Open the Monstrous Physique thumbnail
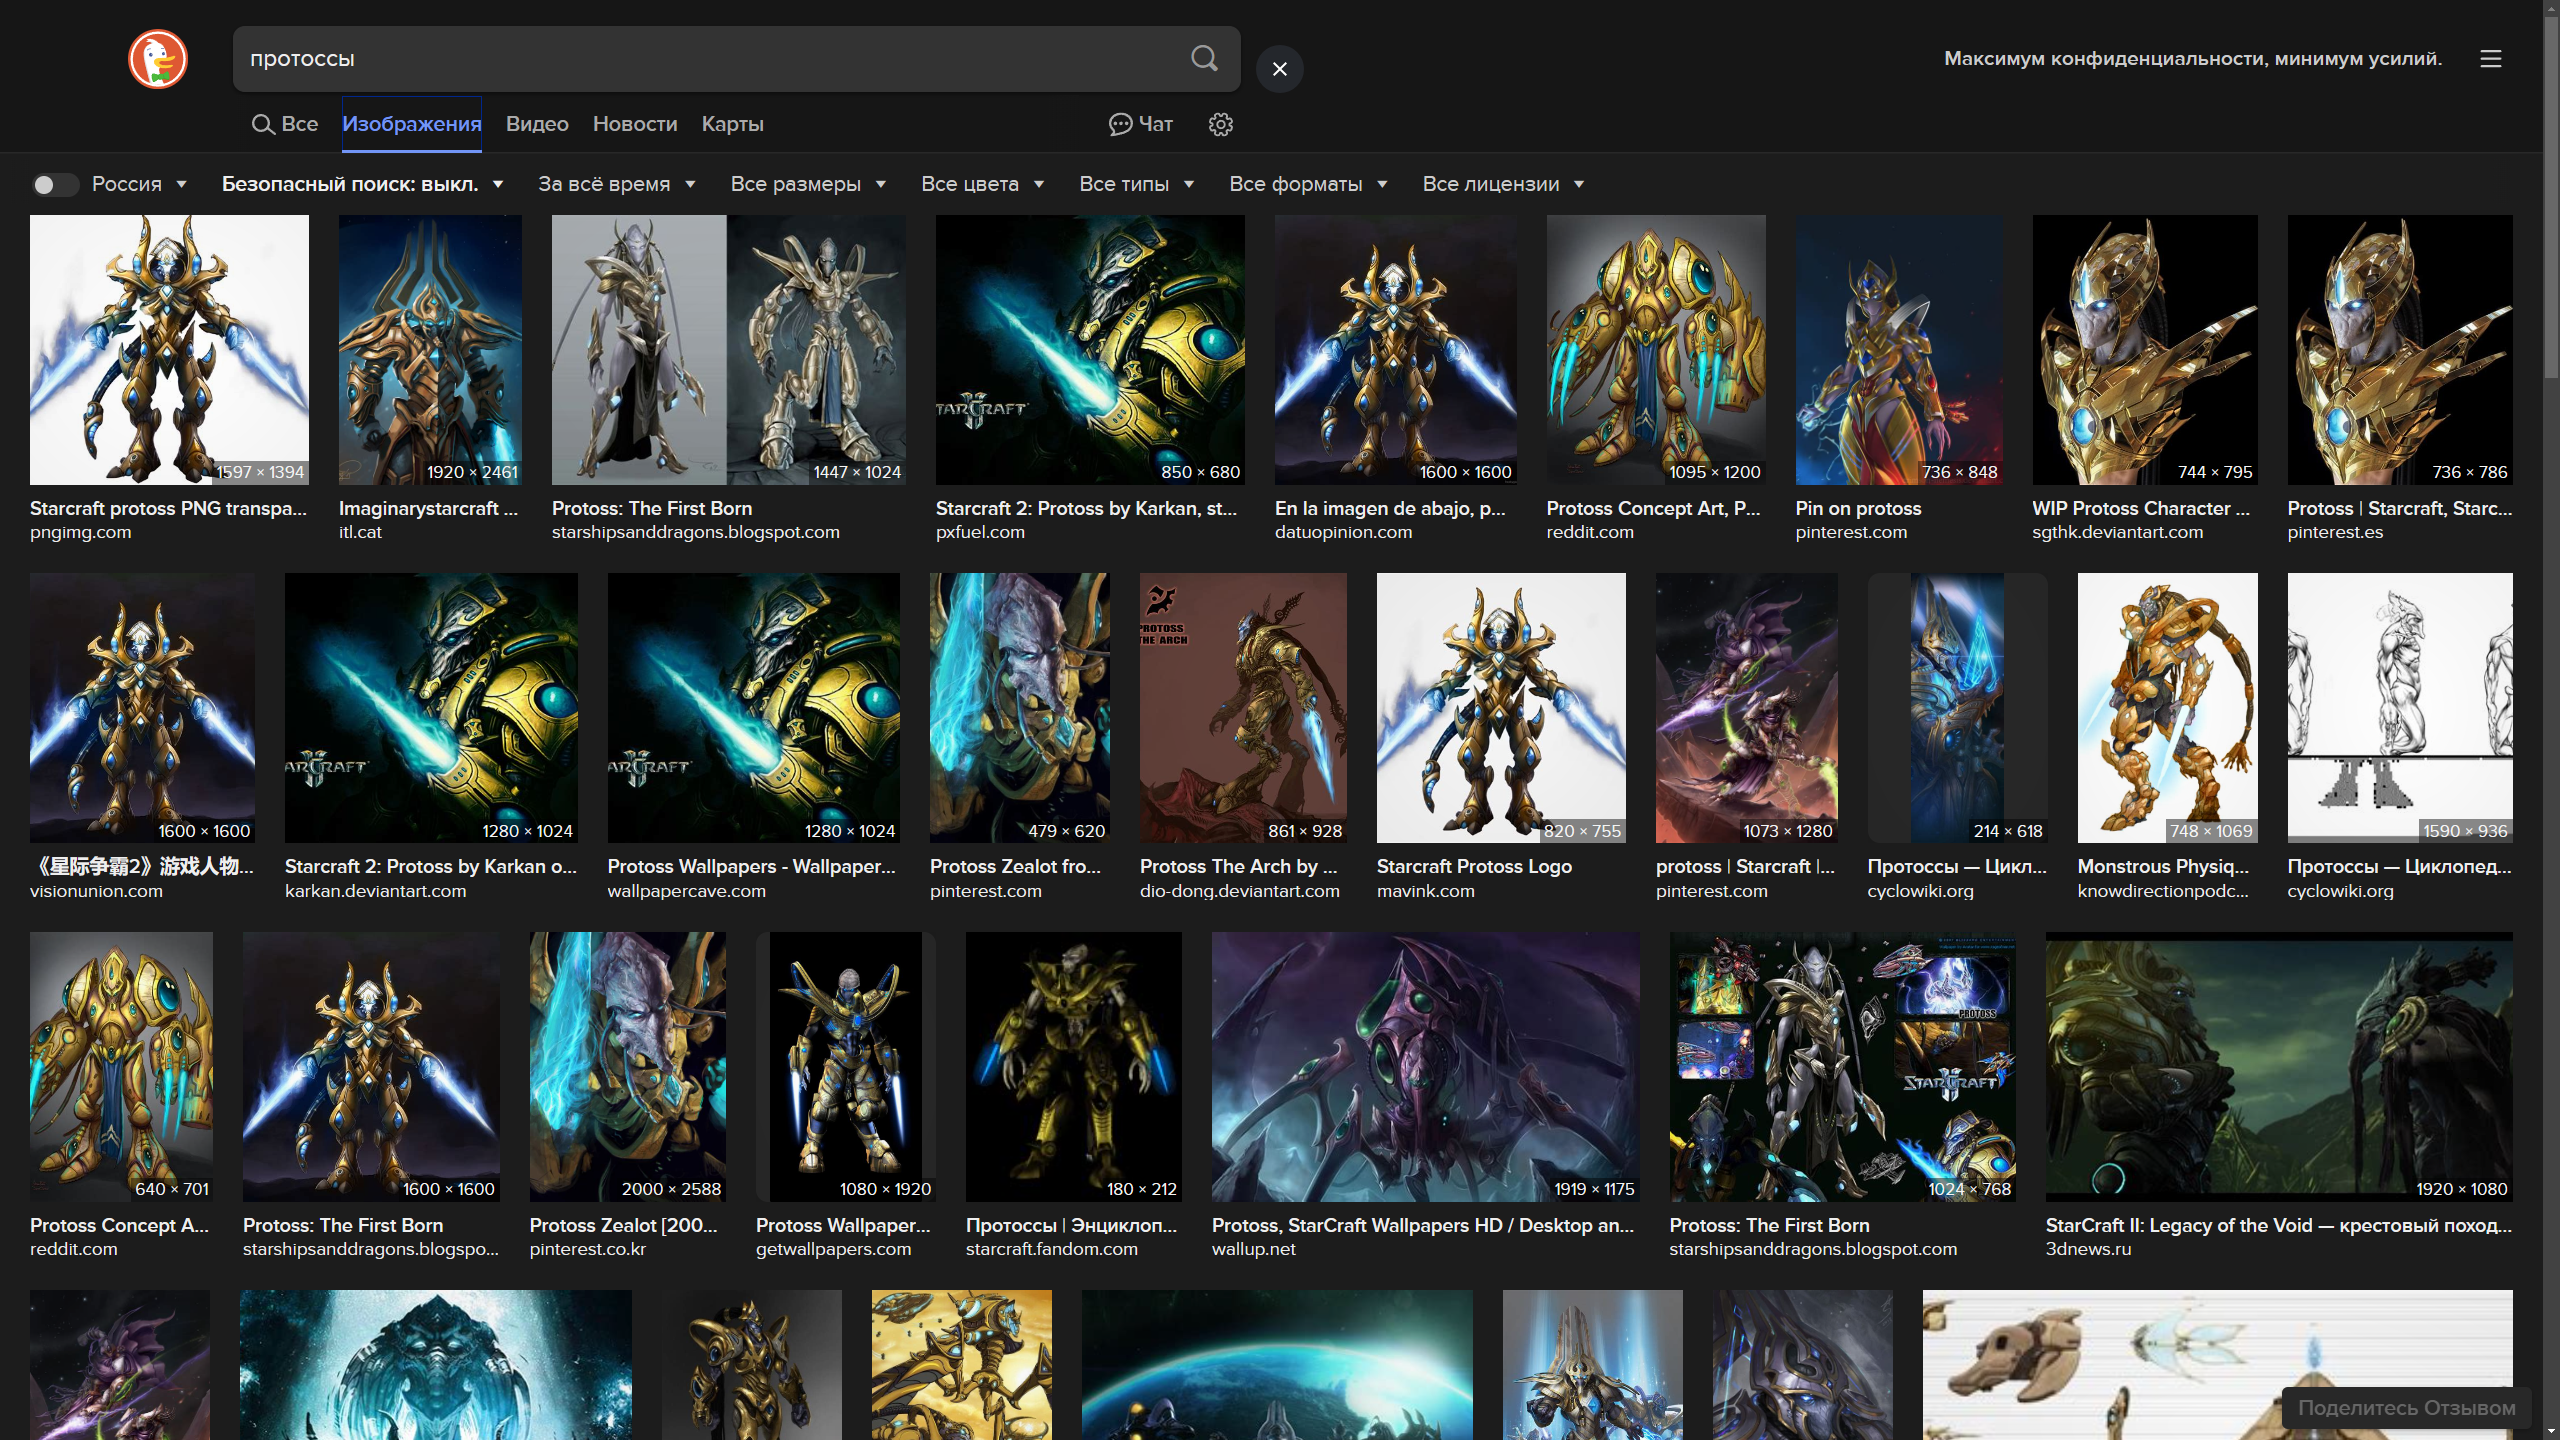This screenshot has width=2560, height=1440. click(x=2168, y=708)
